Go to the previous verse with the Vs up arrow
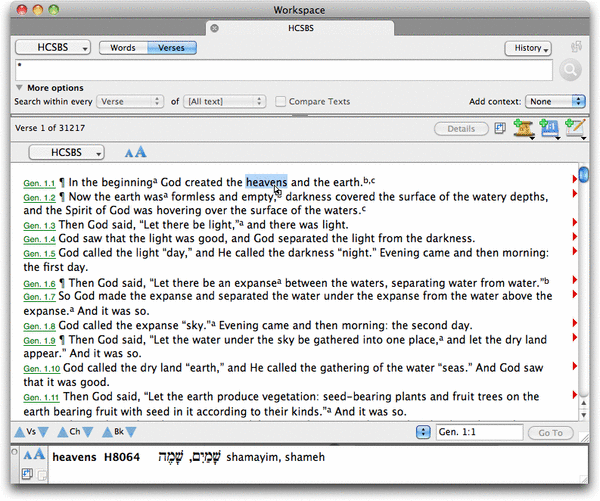The height and width of the screenshot is (501, 600). (x=20, y=432)
